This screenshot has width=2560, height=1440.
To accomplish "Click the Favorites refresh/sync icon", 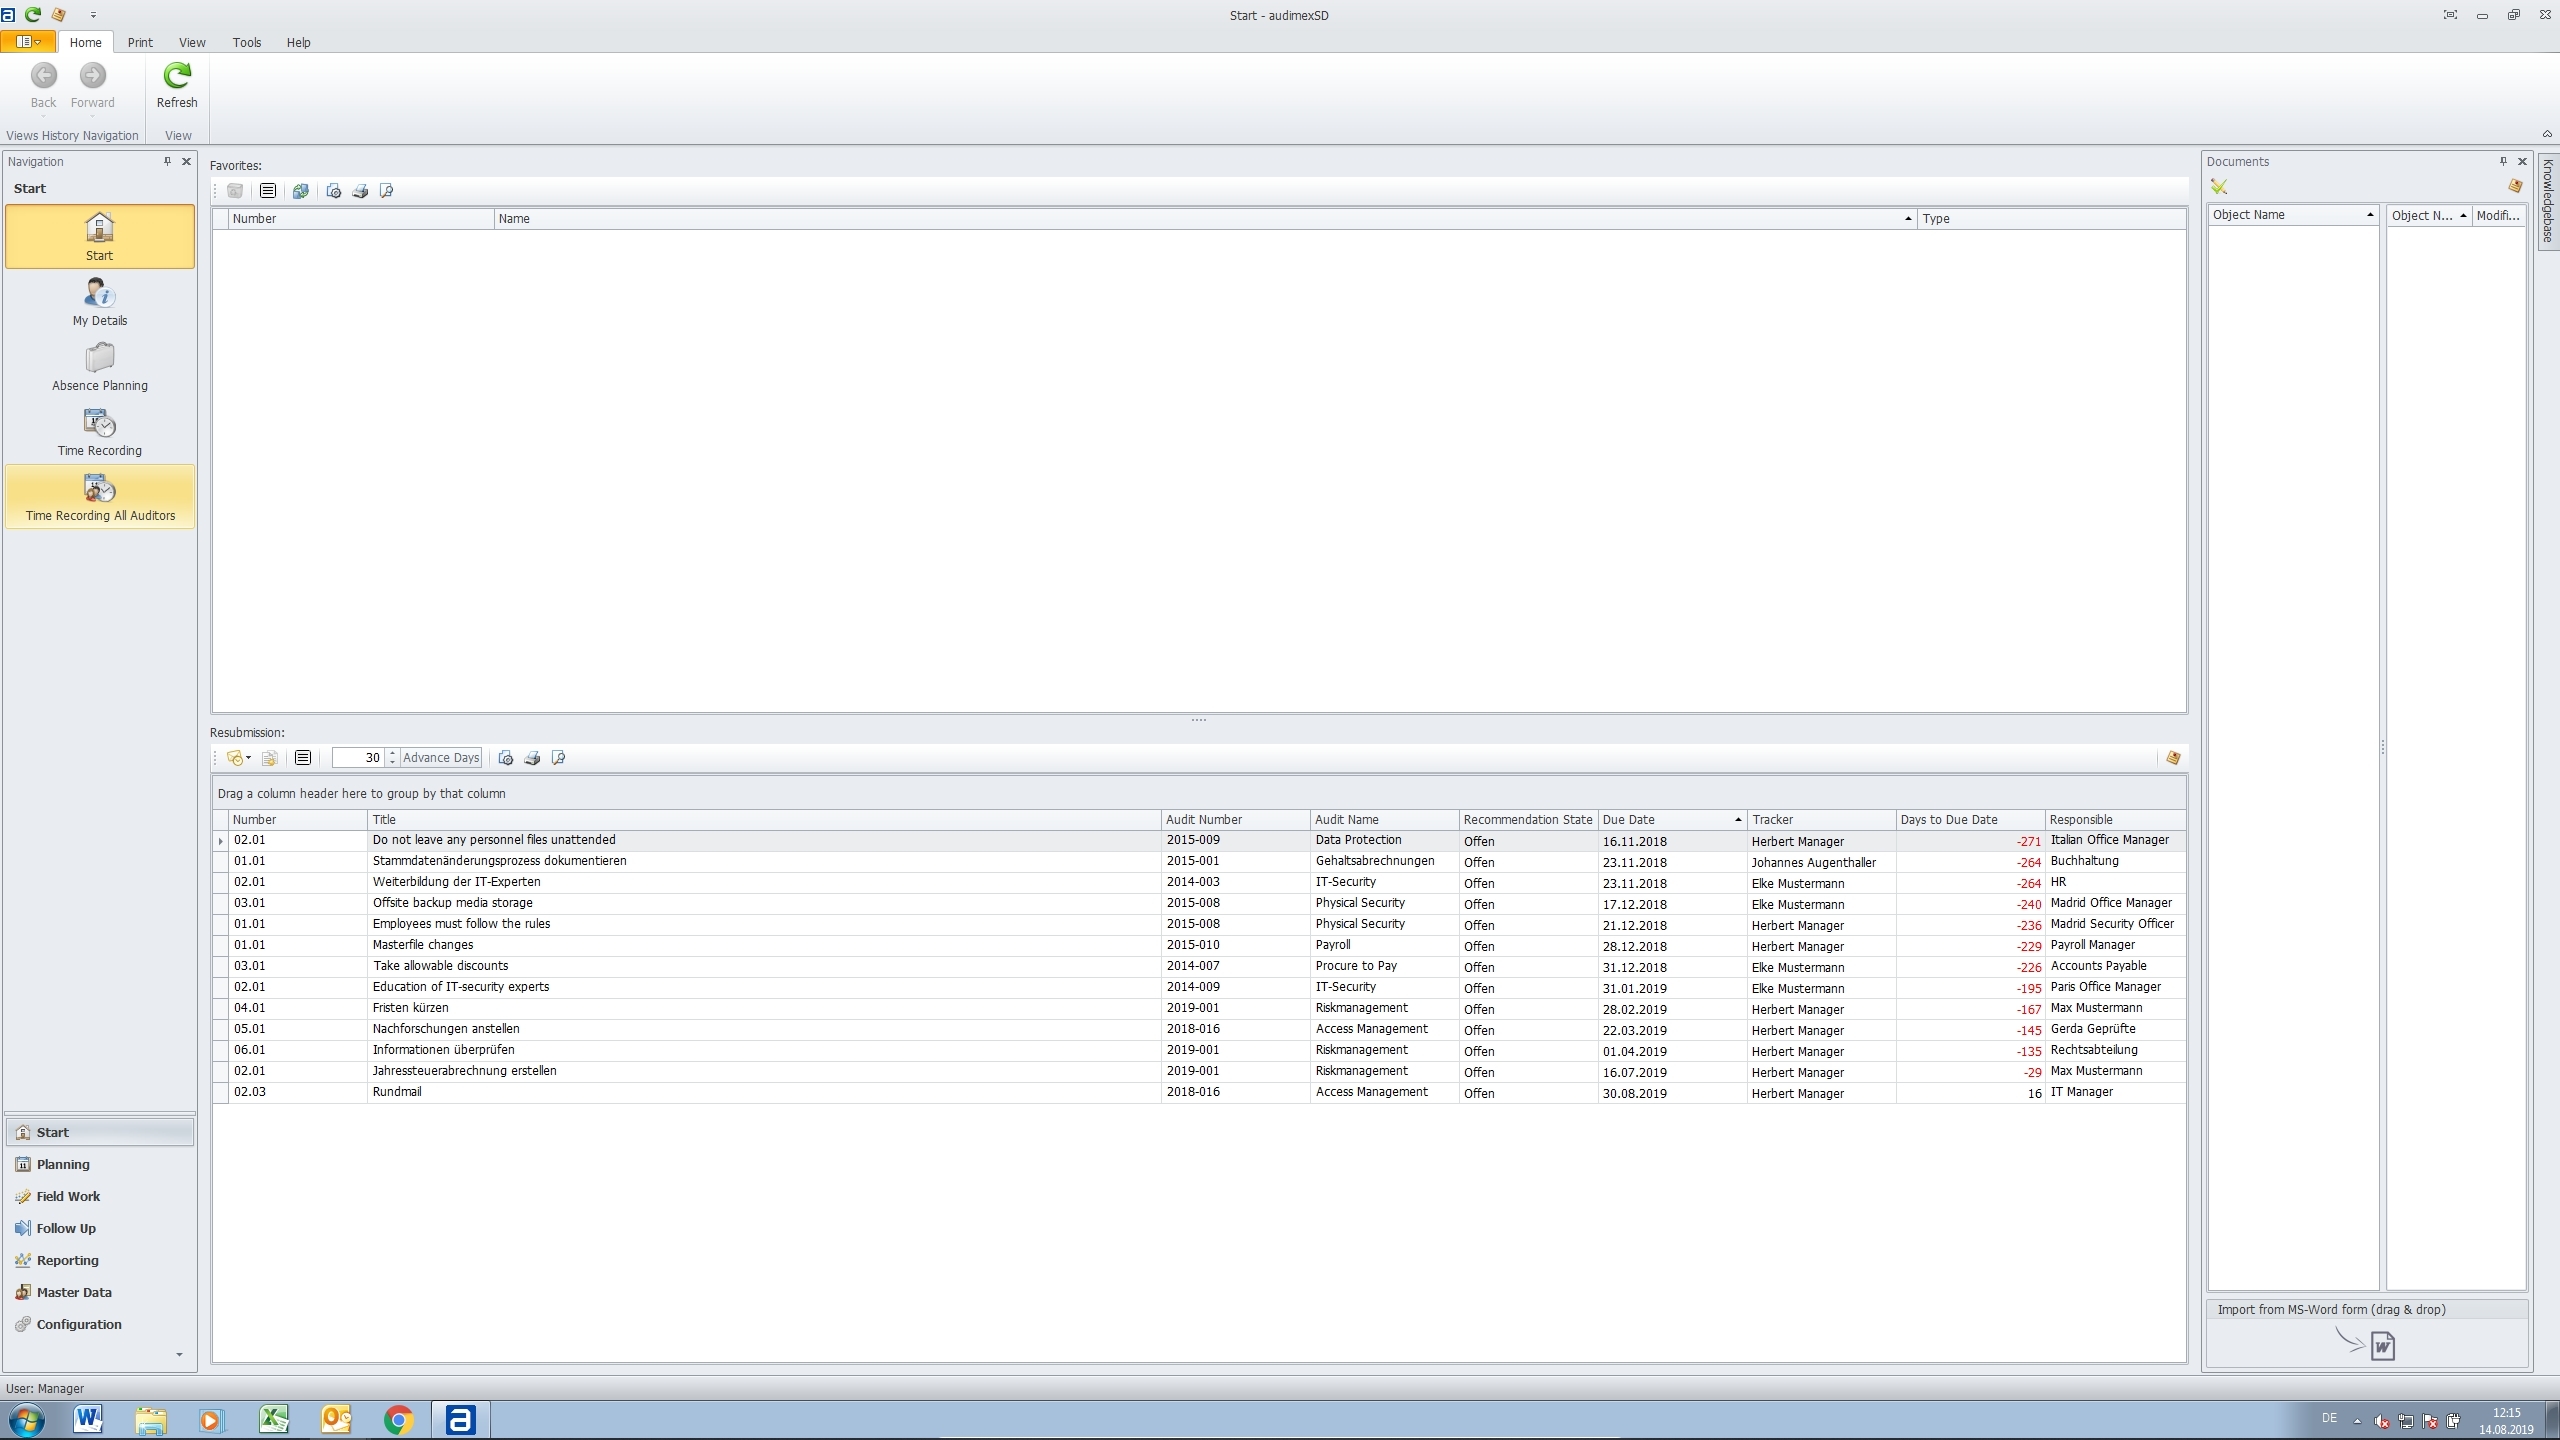I will coord(300,191).
